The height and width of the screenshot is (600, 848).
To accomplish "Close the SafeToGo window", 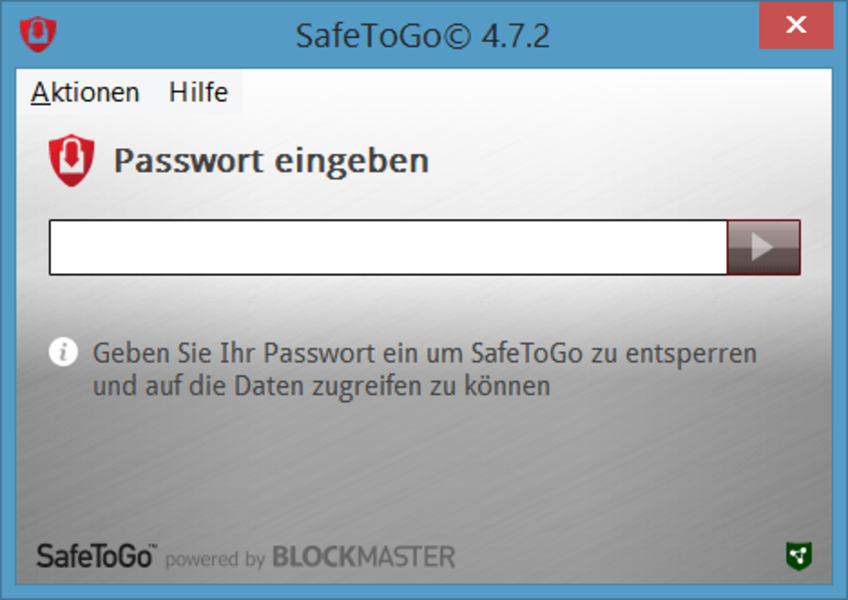I will coord(796,26).
